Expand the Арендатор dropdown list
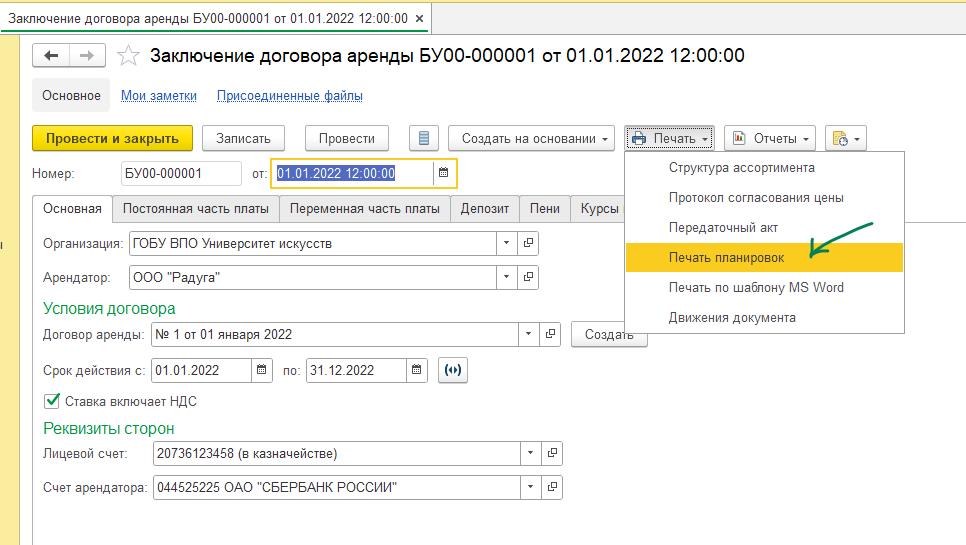The width and height of the screenshot is (966, 545). tap(507, 277)
